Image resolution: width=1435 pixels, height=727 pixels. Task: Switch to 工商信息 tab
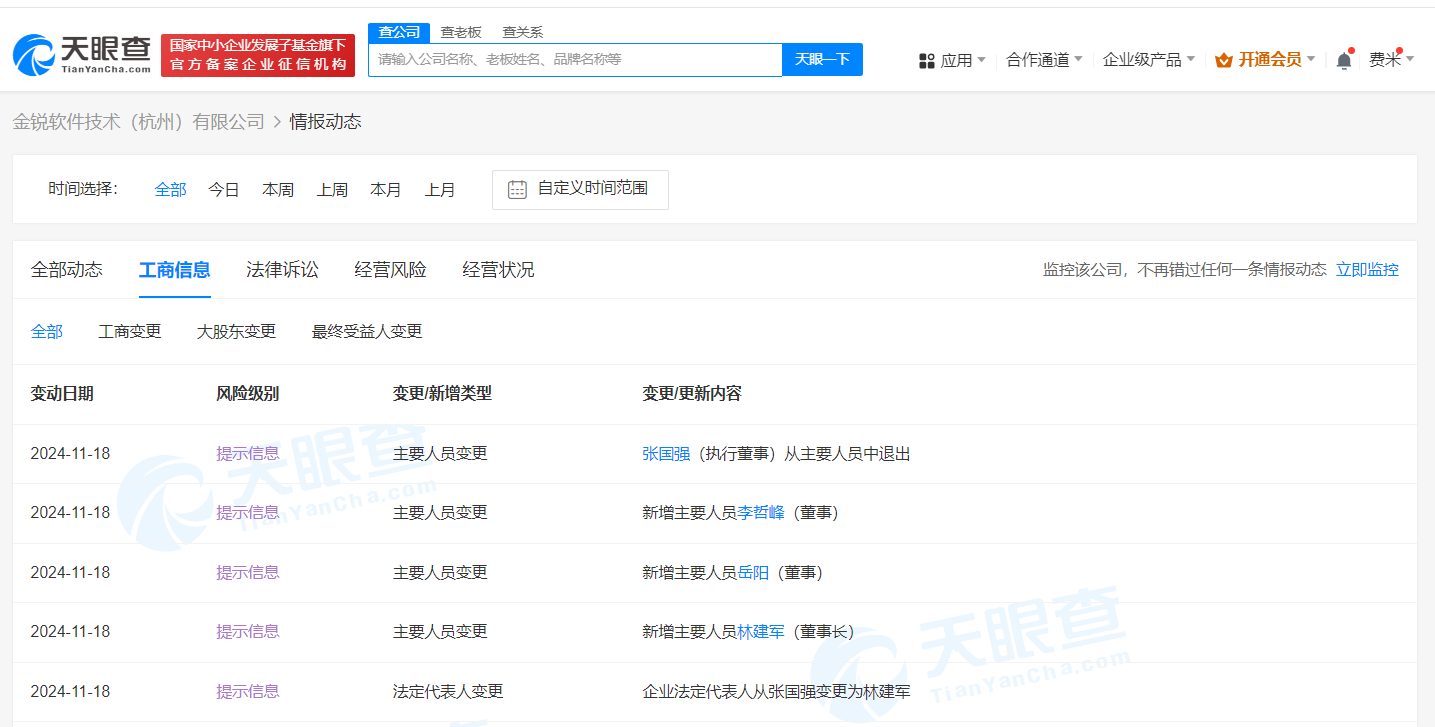(x=175, y=270)
